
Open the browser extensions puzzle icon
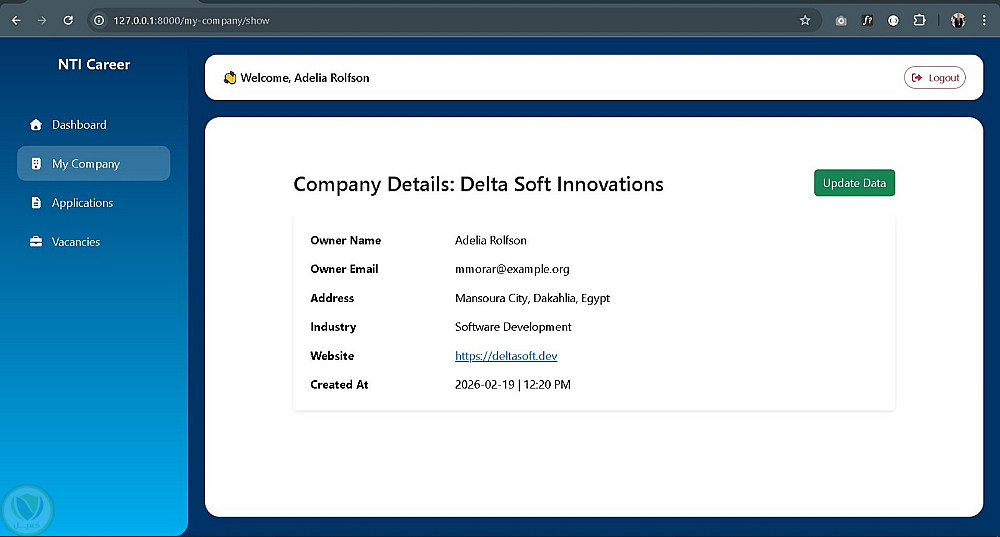(919, 20)
